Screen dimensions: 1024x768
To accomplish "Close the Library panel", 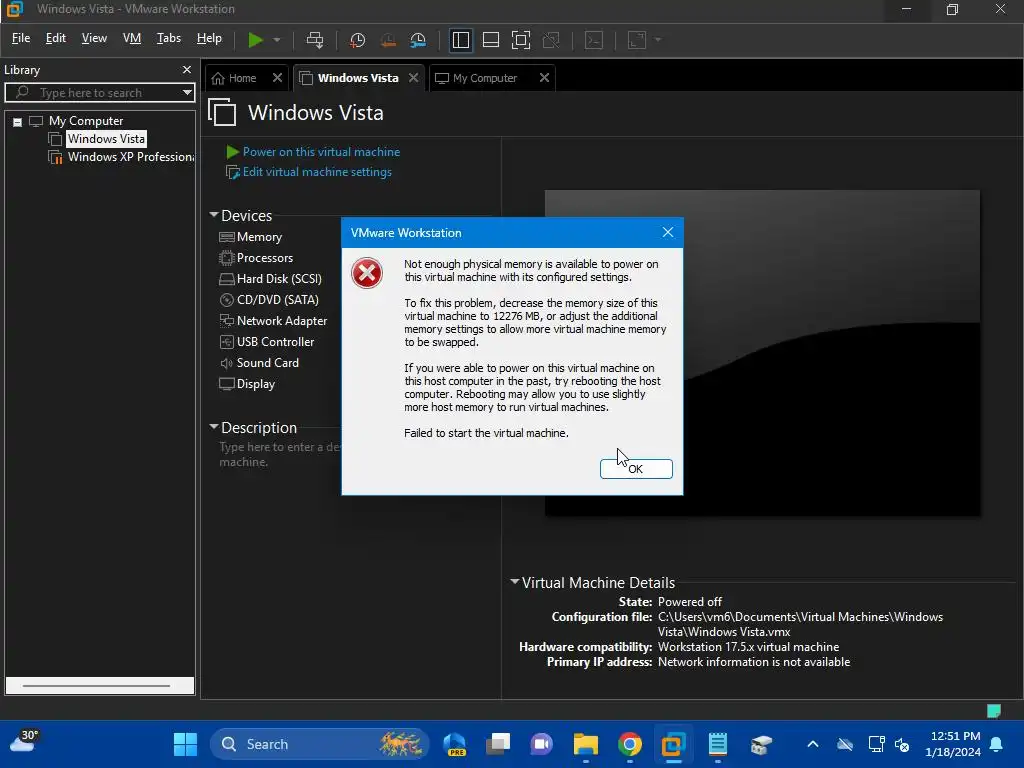I will 187,69.
